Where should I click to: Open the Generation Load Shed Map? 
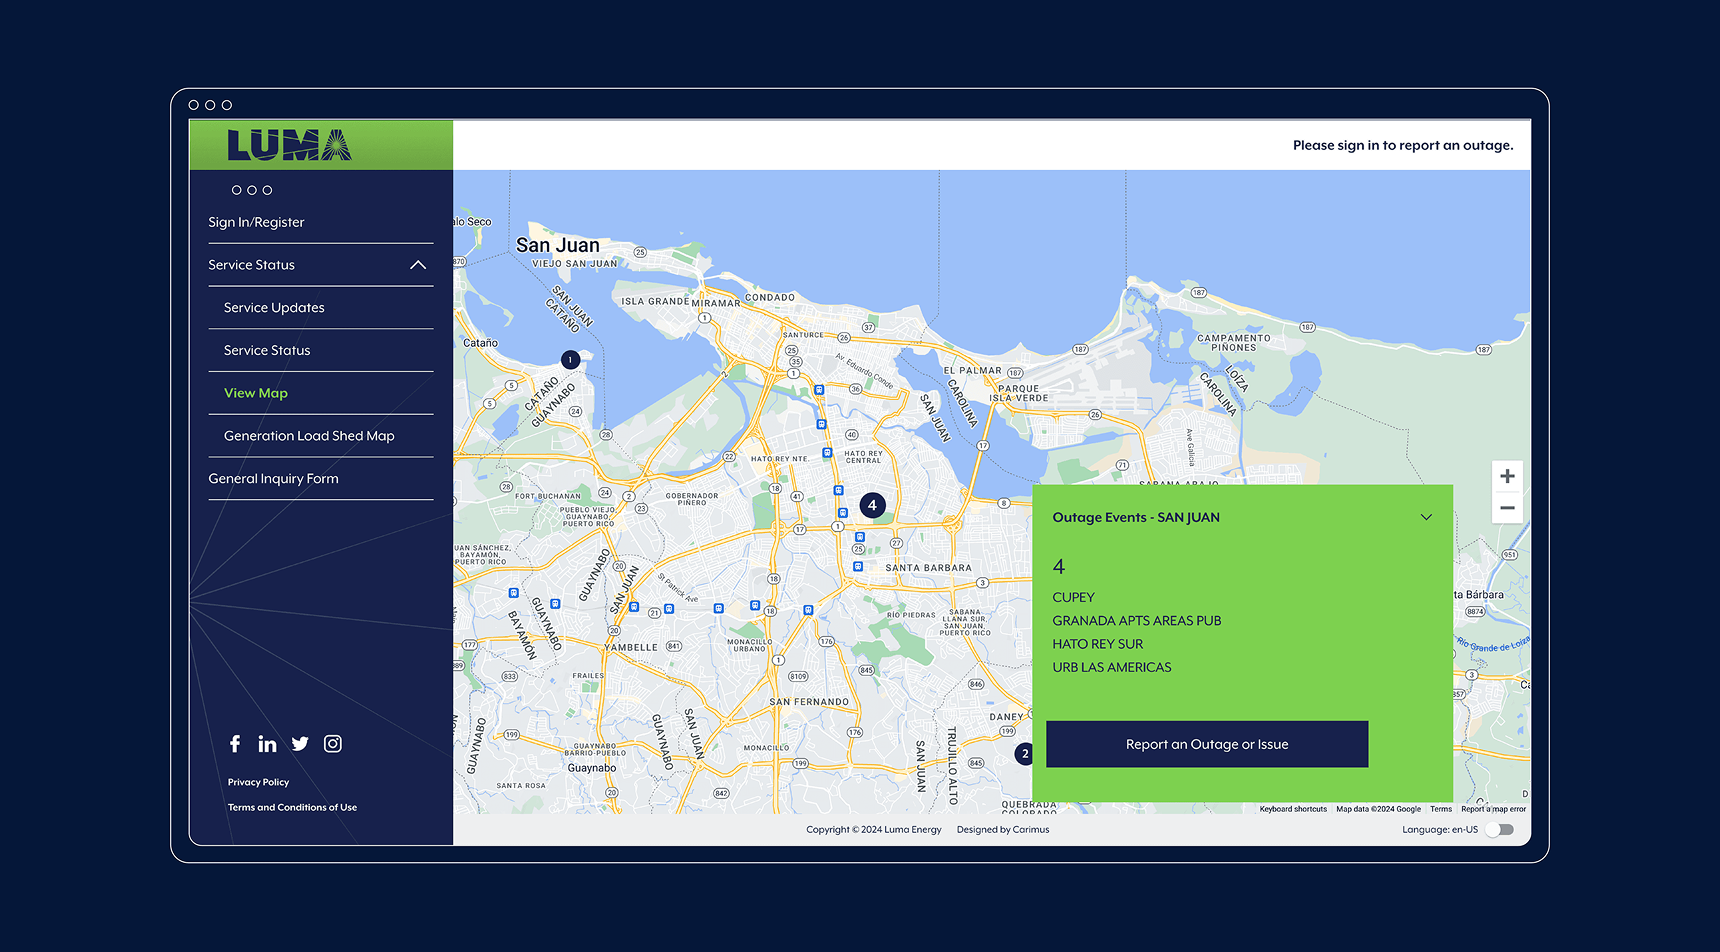click(x=309, y=436)
